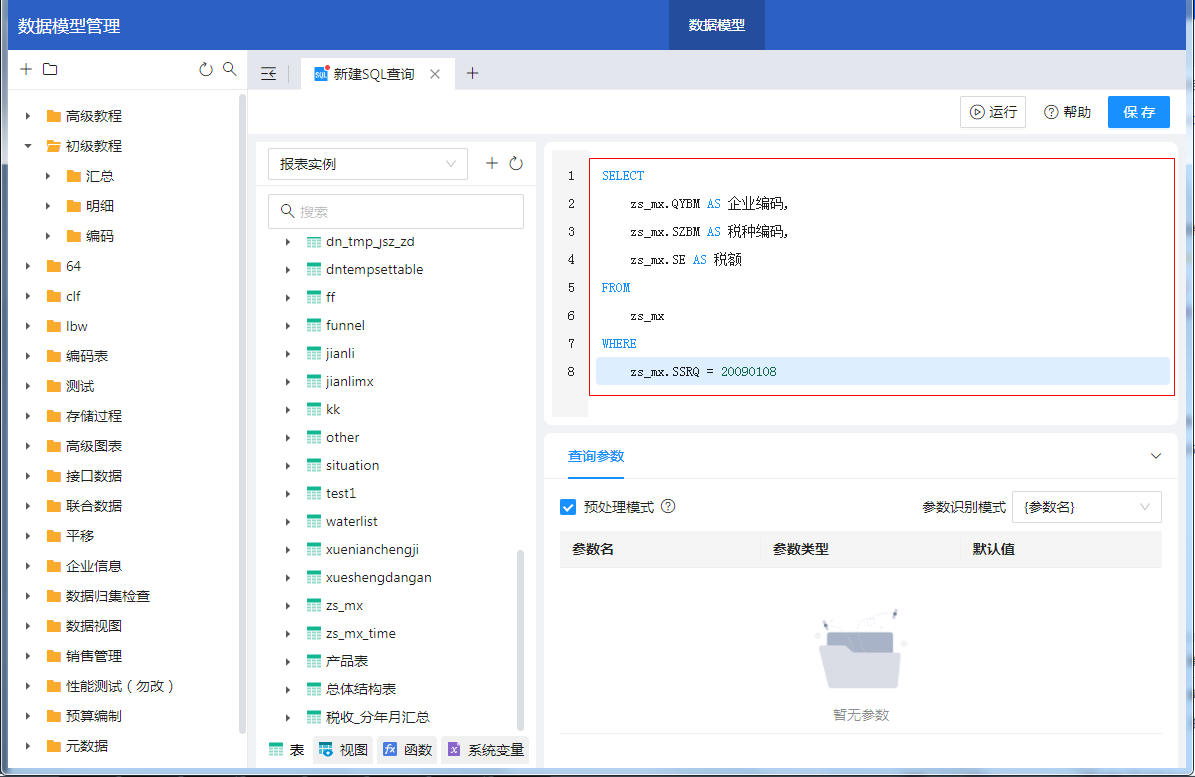The width and height of the screenshot is (1195, 777).
Task: Toggle the 预处理模式 checkbox
Action: [x=568, y=507]
